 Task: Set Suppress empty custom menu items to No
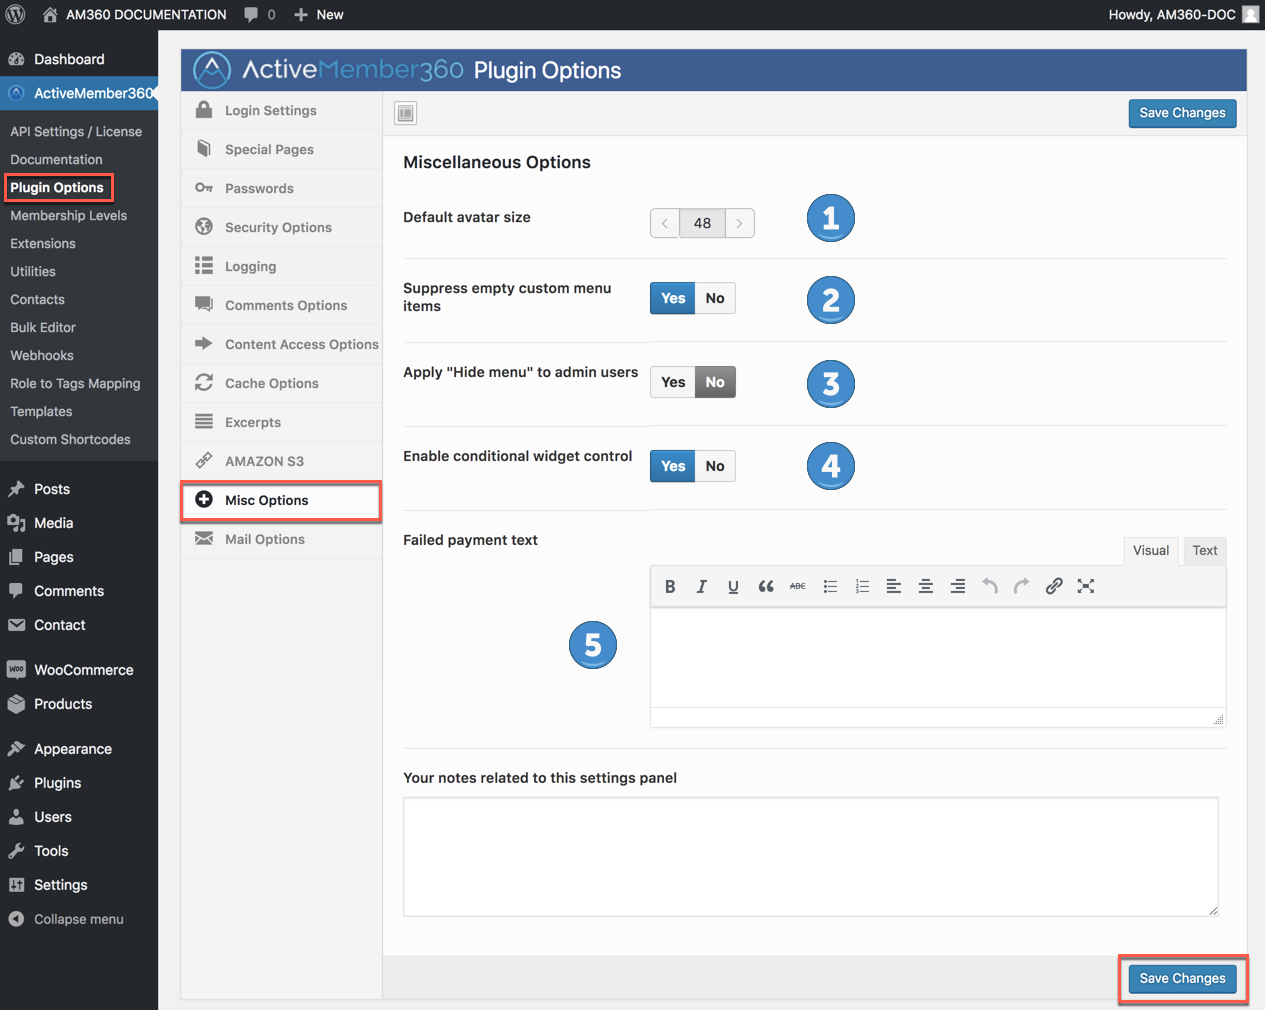click(x=715, y=298)
